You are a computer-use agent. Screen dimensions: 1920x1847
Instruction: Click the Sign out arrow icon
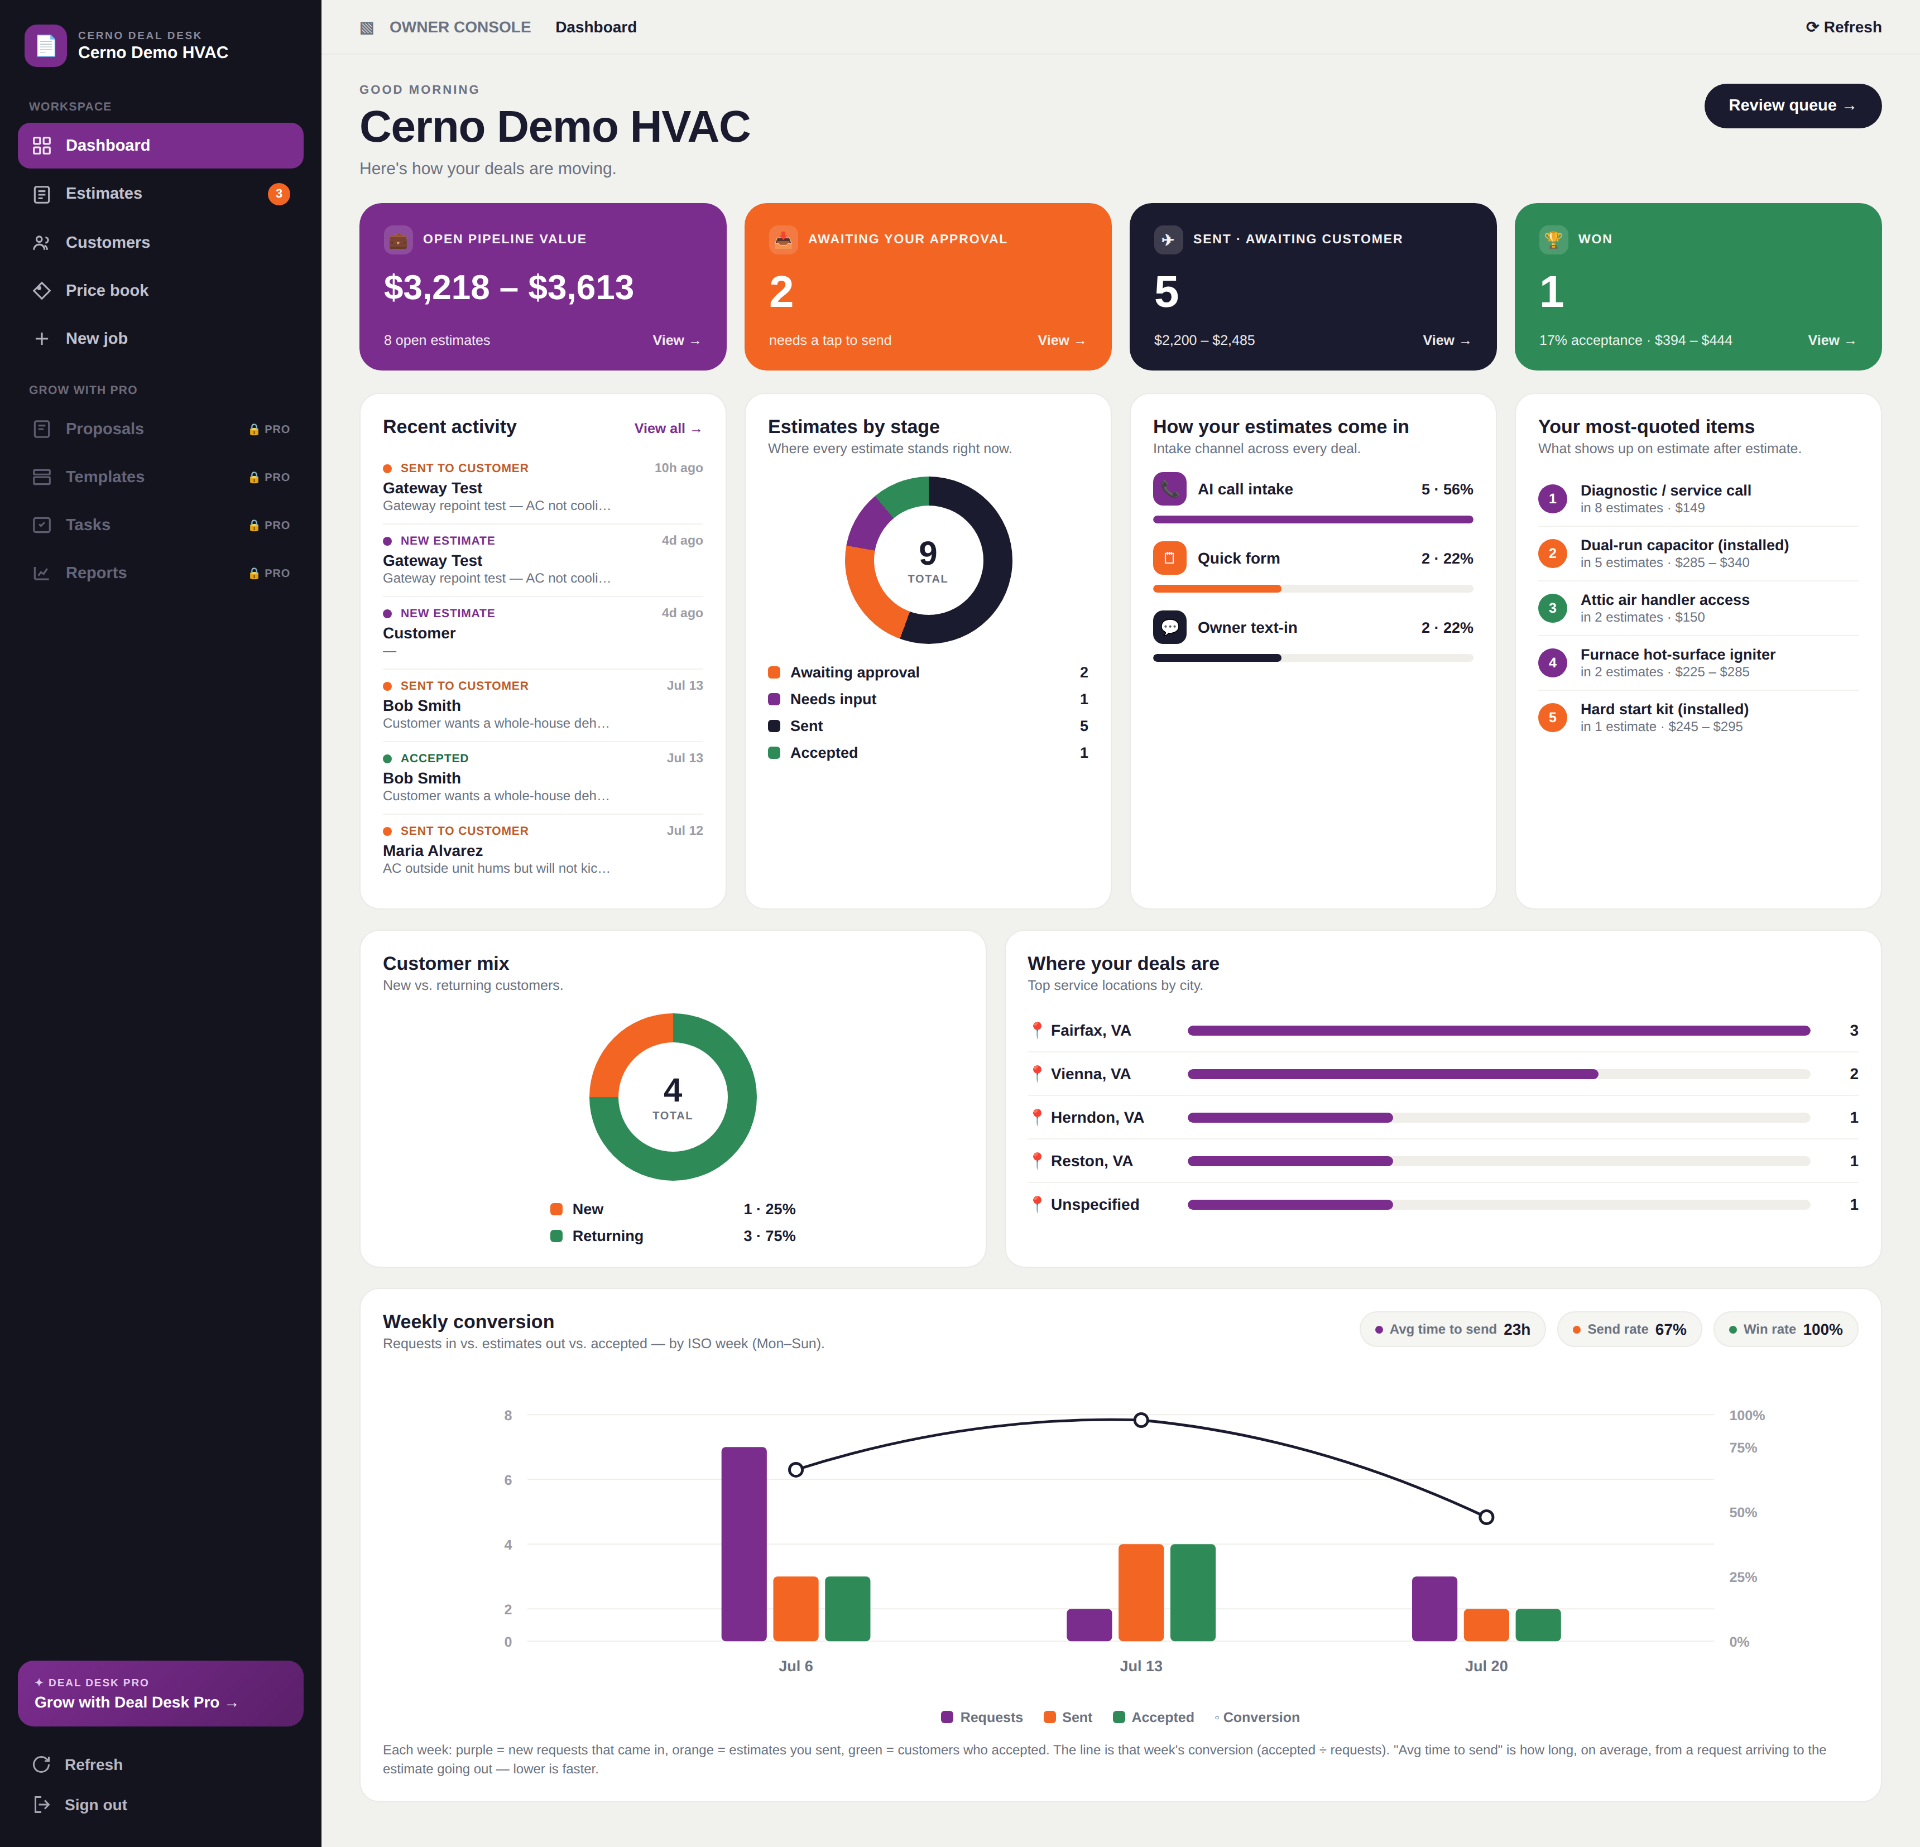[x=42, y=1804]
